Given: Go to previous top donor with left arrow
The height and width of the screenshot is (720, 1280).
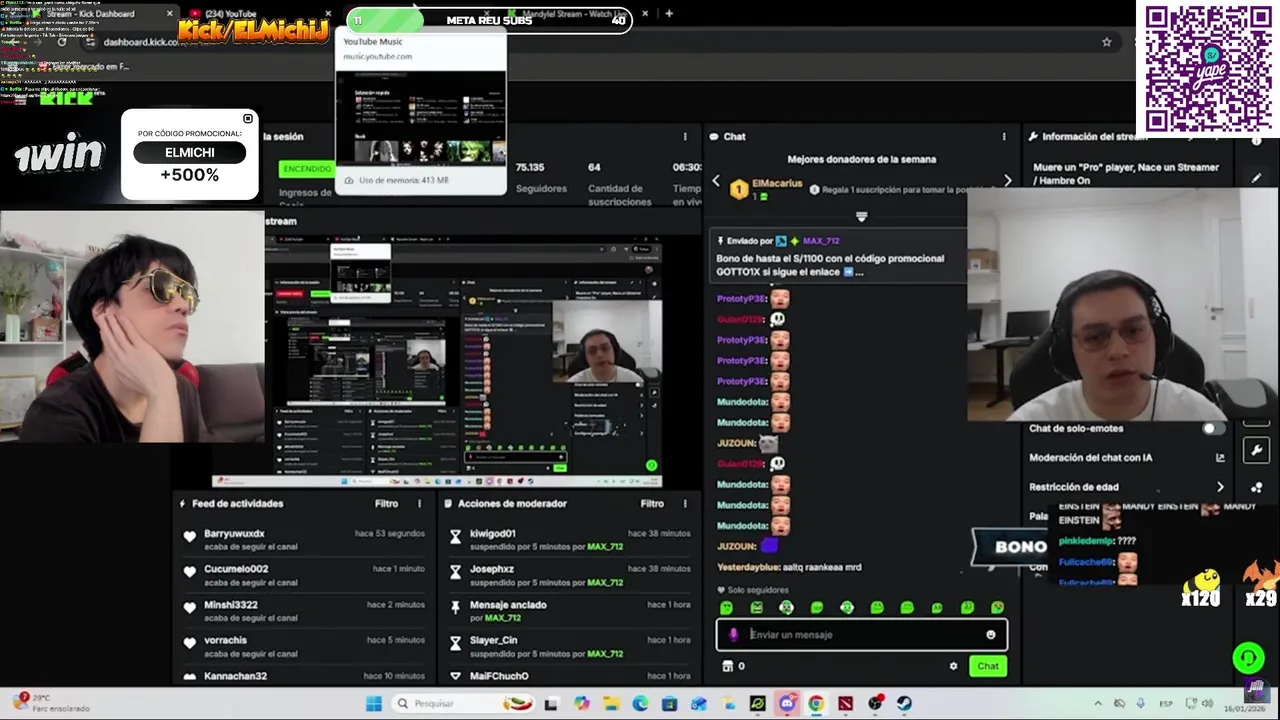Looking at the screenshot, I should tap(716, 181).
